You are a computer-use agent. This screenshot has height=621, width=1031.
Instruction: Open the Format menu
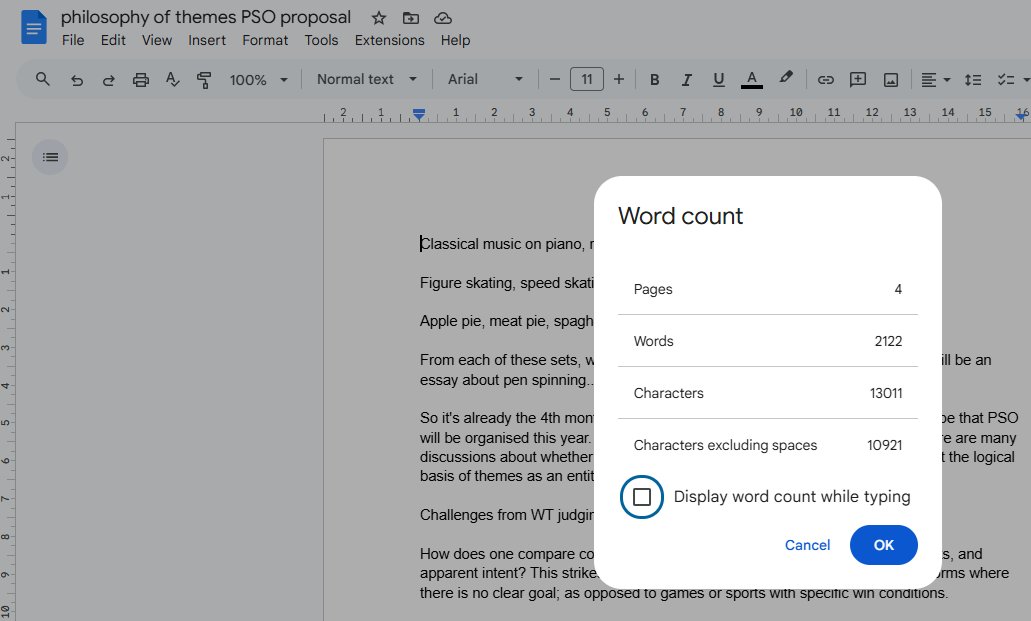[x=265, y=40]
